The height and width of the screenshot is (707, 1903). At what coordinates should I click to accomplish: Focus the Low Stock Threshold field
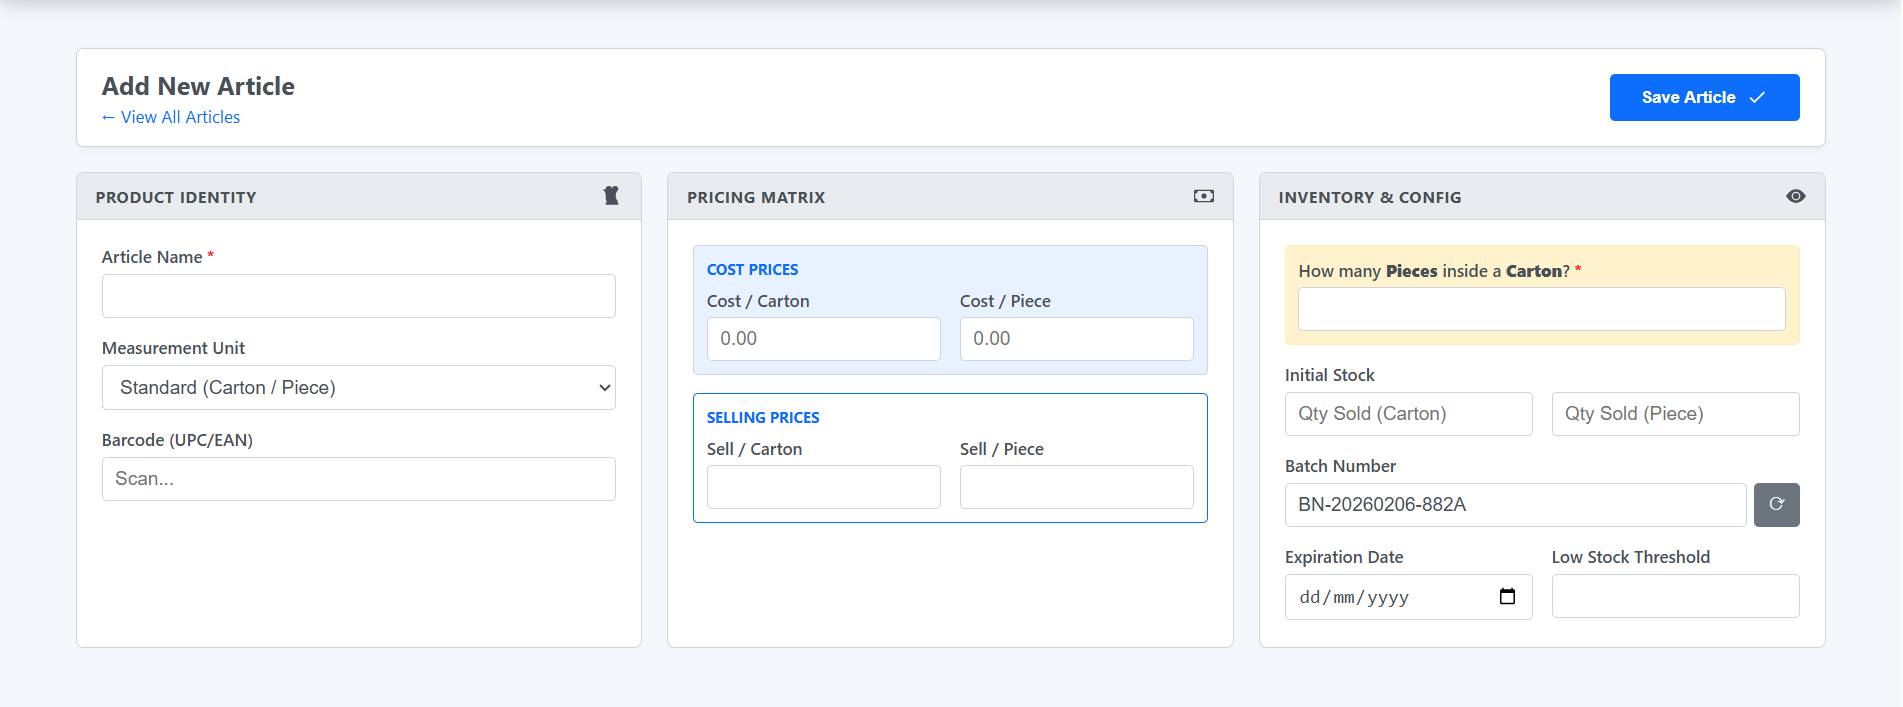[1676, 596]
